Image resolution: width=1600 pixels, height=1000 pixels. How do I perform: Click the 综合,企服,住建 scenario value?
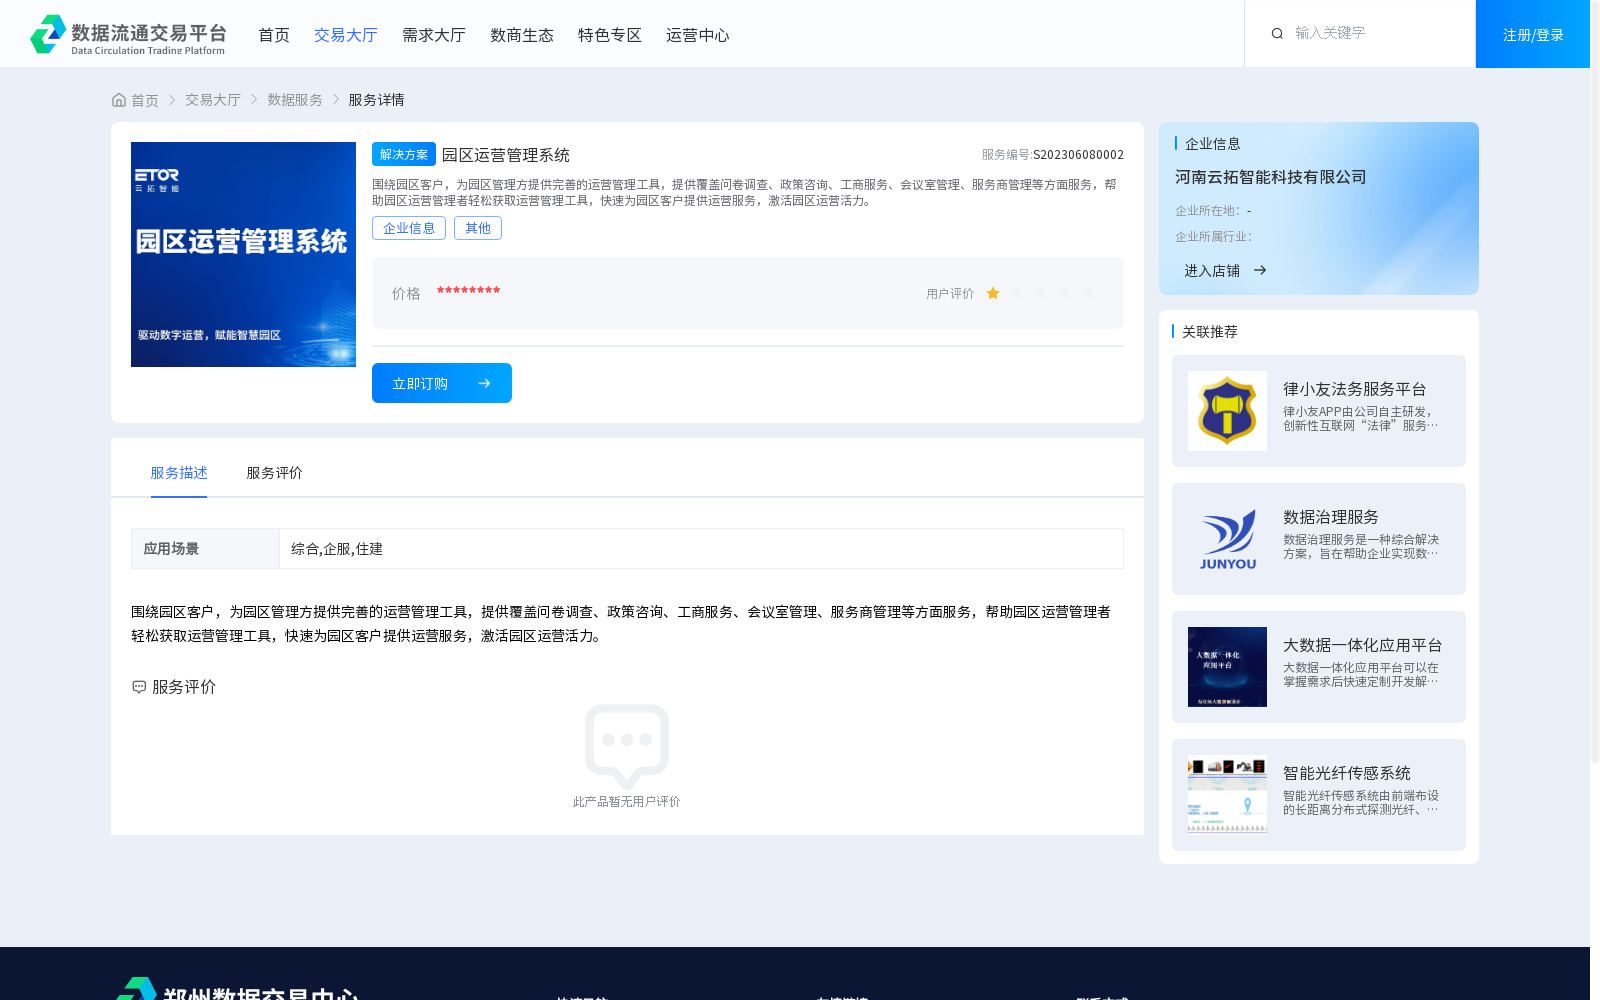pyautogui.click(x=337, y=549)
